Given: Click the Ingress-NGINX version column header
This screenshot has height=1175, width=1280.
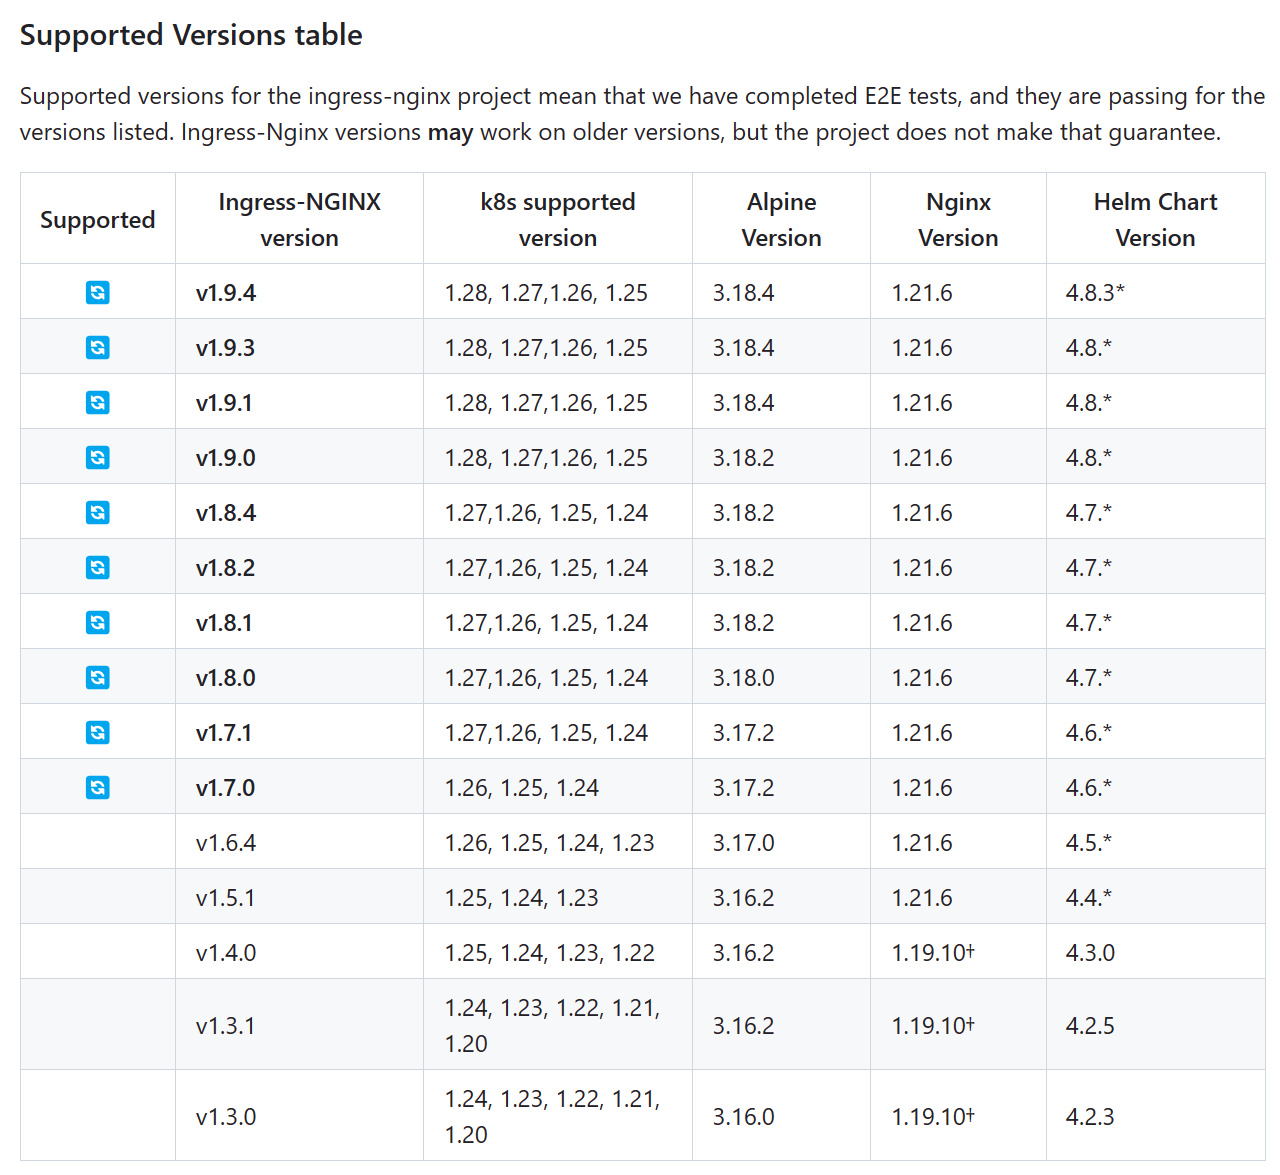Looking at the screenshot, I should point(299,219).
